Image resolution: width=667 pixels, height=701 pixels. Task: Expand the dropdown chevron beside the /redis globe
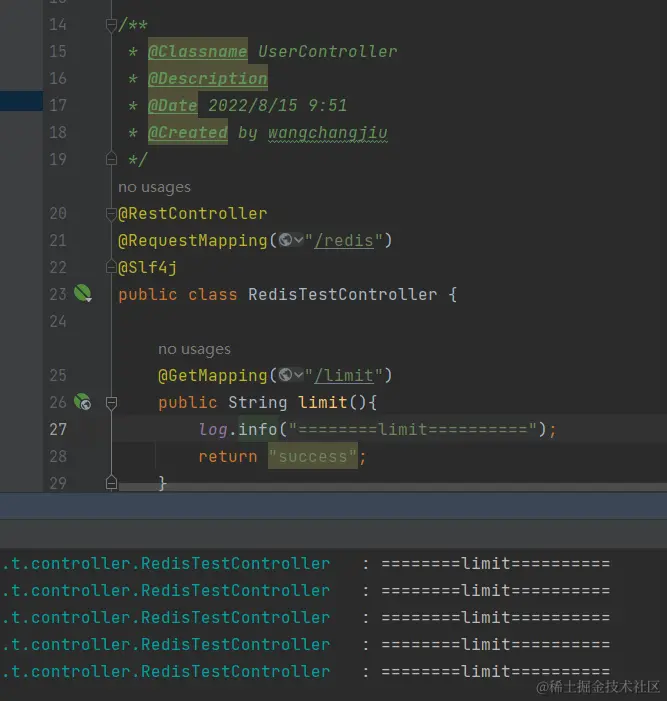(x=298, y=241)
